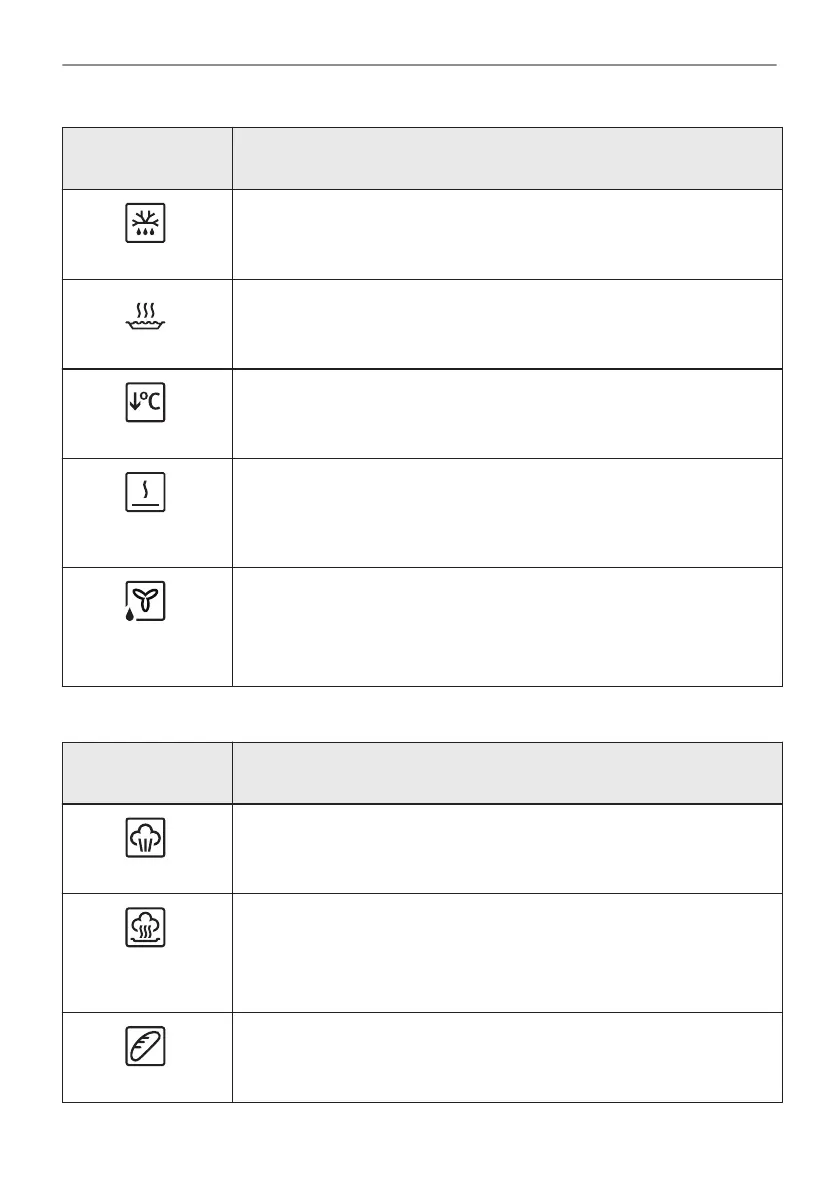Select the bread loaf icon
Screen dimensions: 839x1191
coord(145,1046)
